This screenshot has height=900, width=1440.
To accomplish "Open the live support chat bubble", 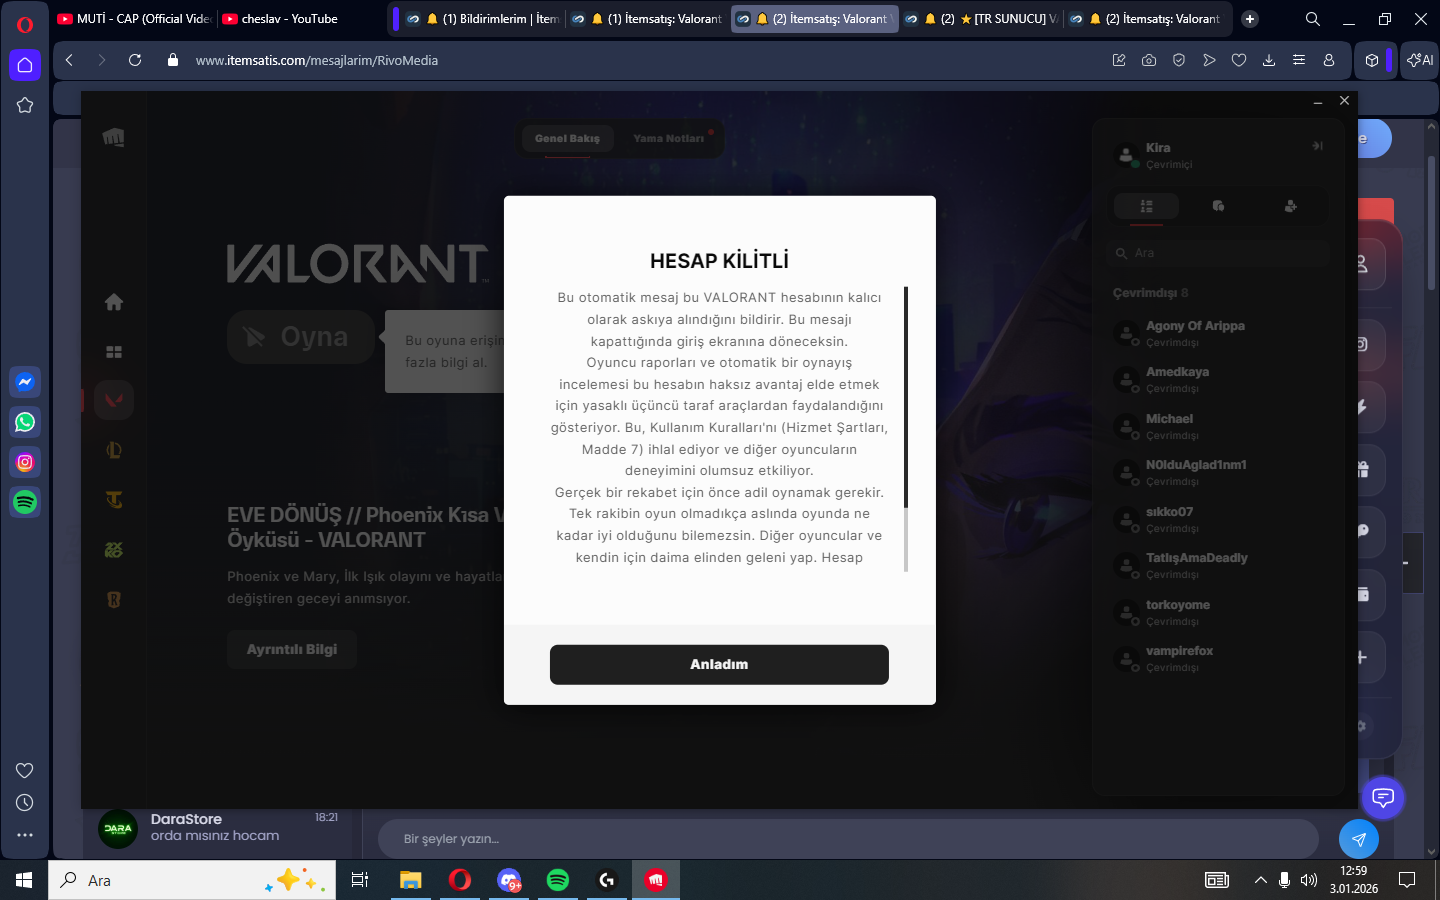I will click(x=1383, y=797).
